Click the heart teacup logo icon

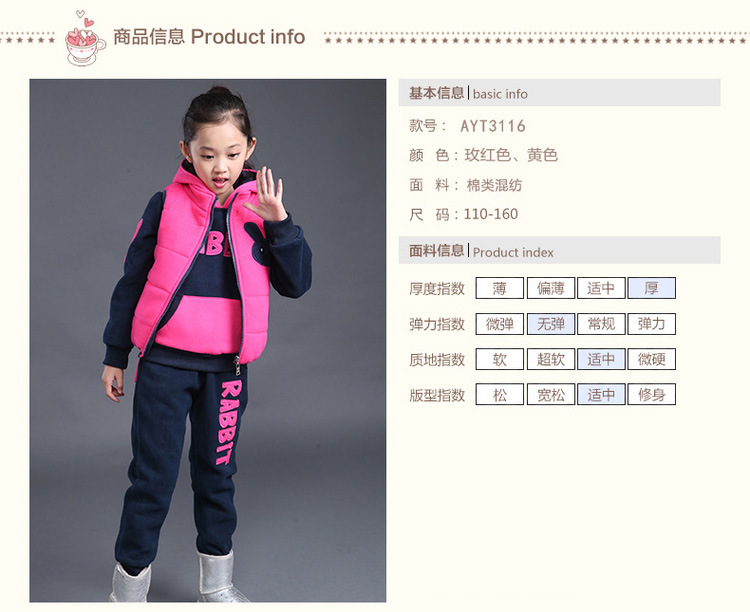pos(85,38)
